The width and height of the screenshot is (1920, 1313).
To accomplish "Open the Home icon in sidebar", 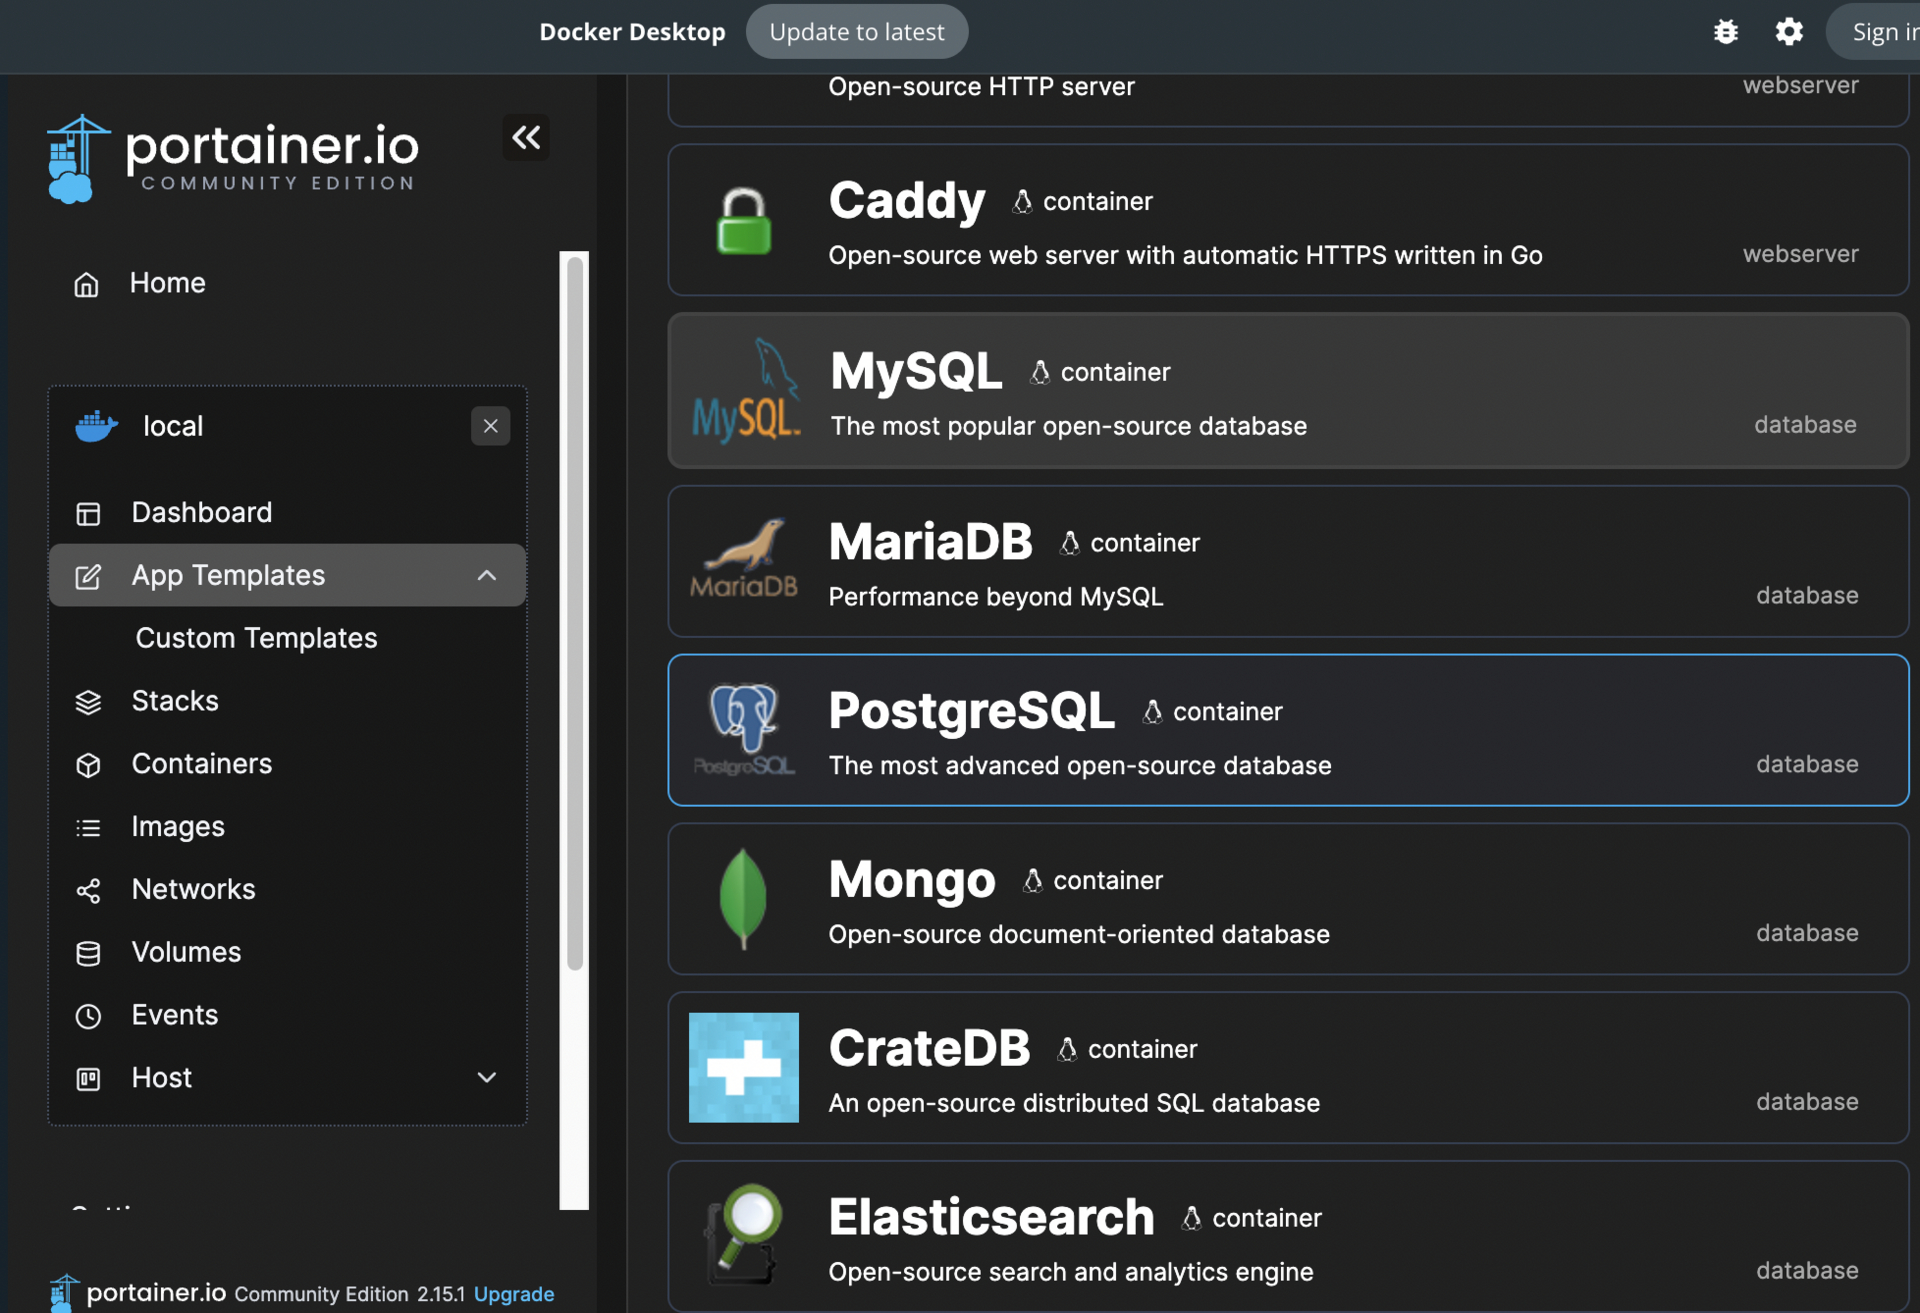I will (87, 284).
